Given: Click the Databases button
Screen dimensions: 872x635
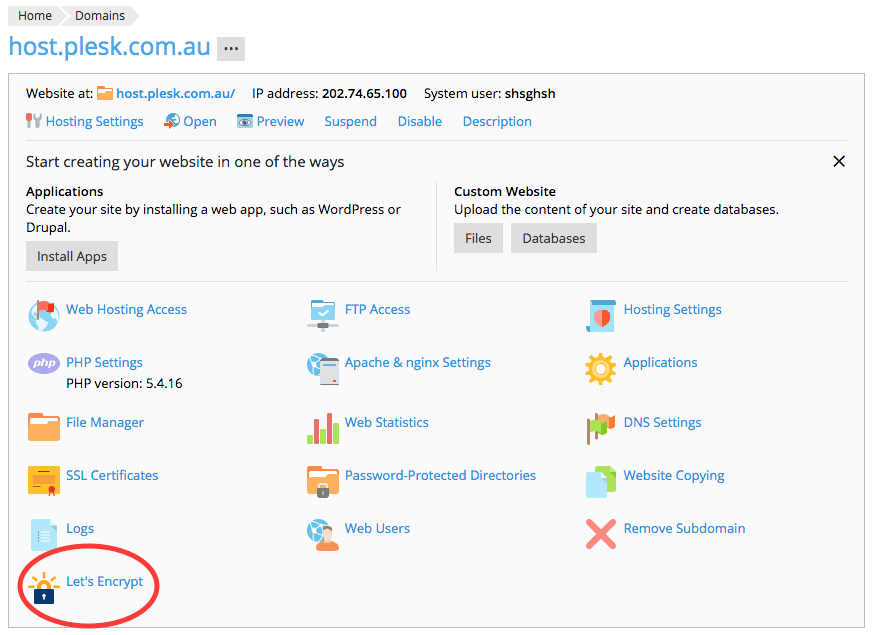Looking at the screenshot, I should coord(554,238).
